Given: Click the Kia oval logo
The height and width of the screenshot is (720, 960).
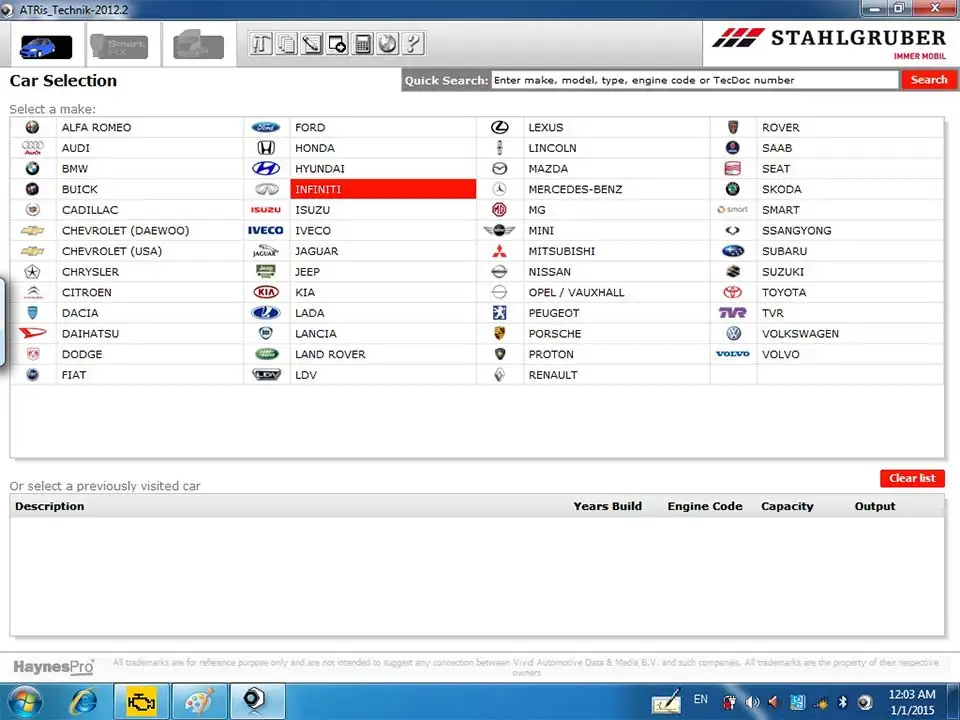Looking at the screenshot, I should tap(266, 293).
